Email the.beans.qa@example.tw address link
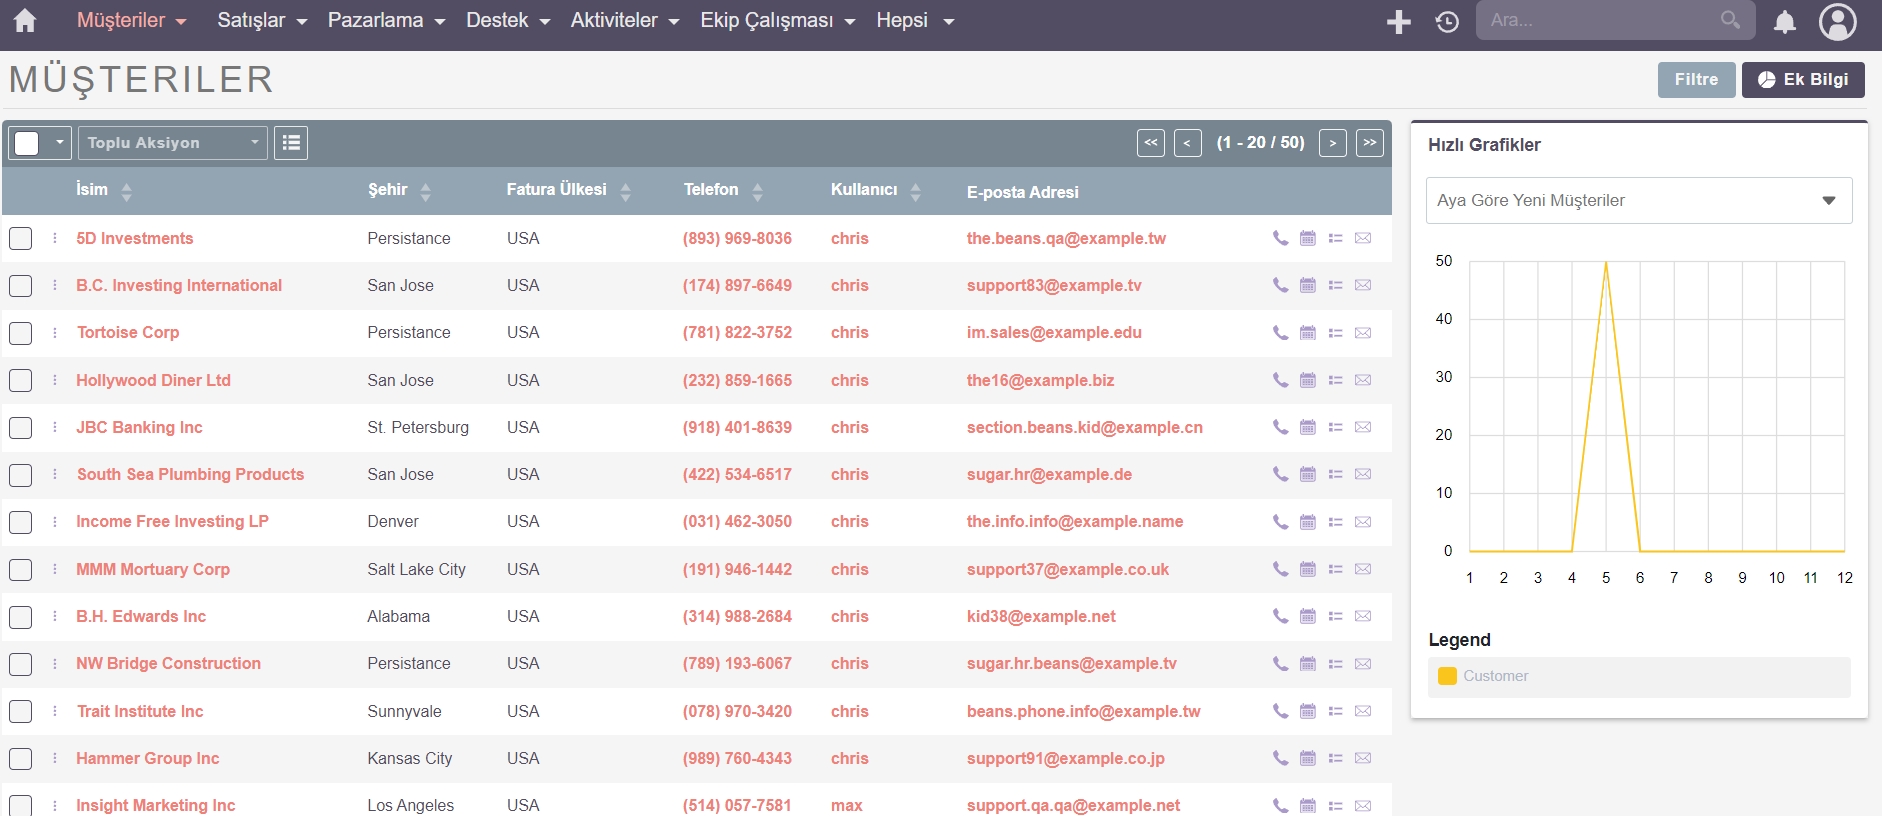Image resolution: width=1882 pixels, height=816 pixels. coord(1066,238)
